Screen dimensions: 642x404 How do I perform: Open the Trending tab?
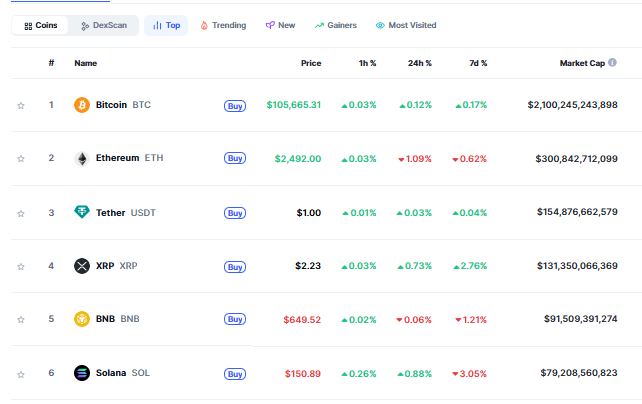(x=223, y=25)
